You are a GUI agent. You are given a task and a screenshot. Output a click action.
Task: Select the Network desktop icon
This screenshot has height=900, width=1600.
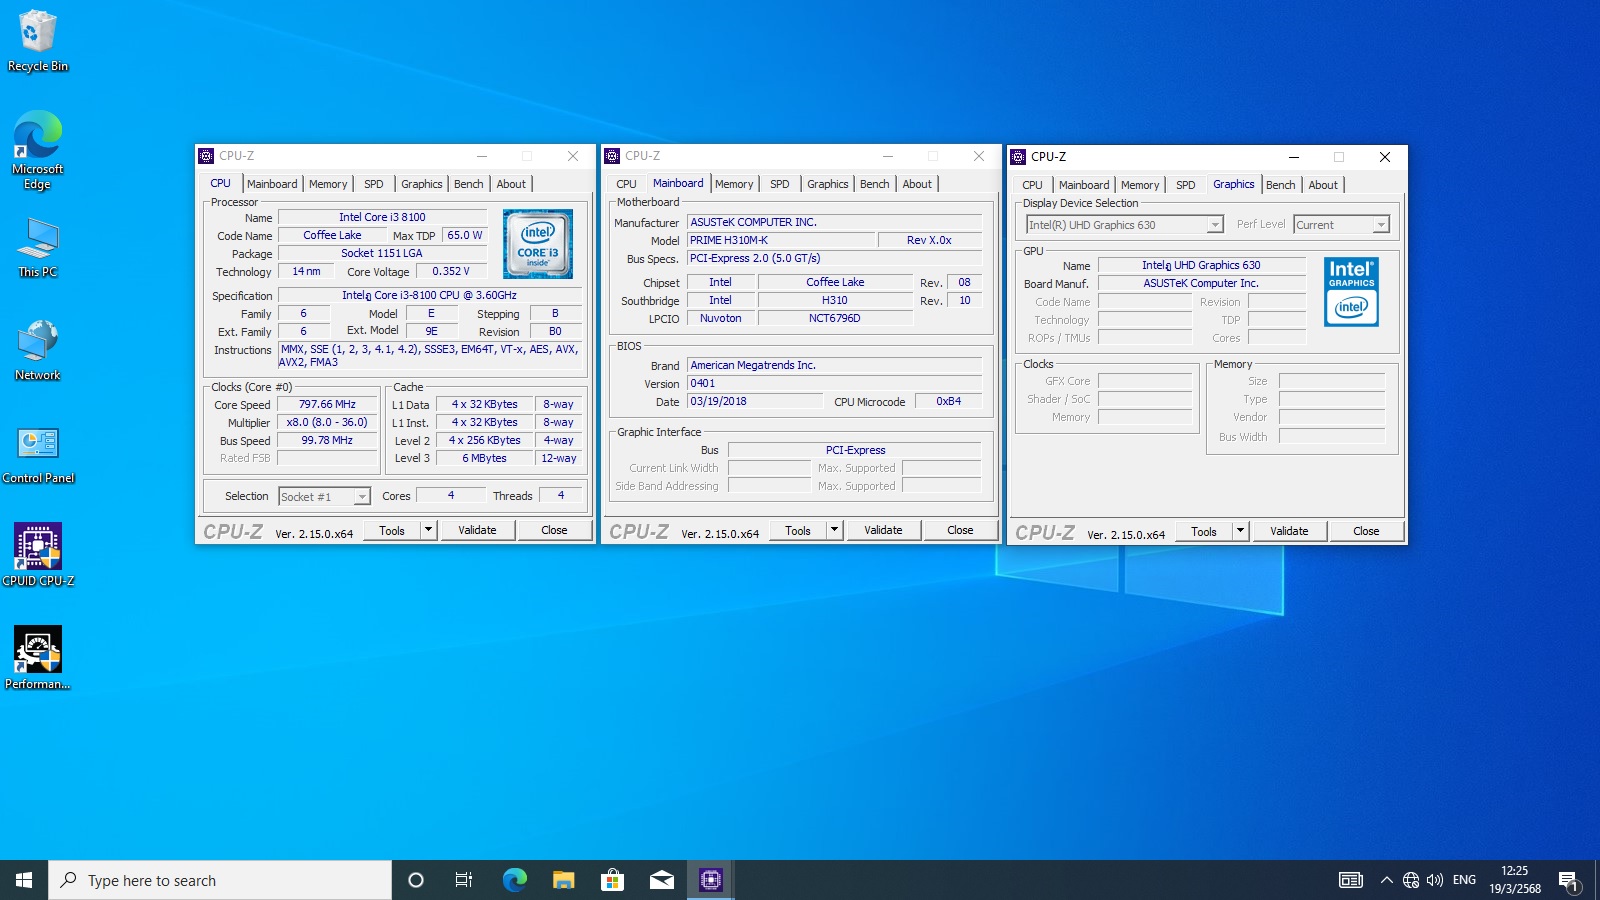coord(38,350)
